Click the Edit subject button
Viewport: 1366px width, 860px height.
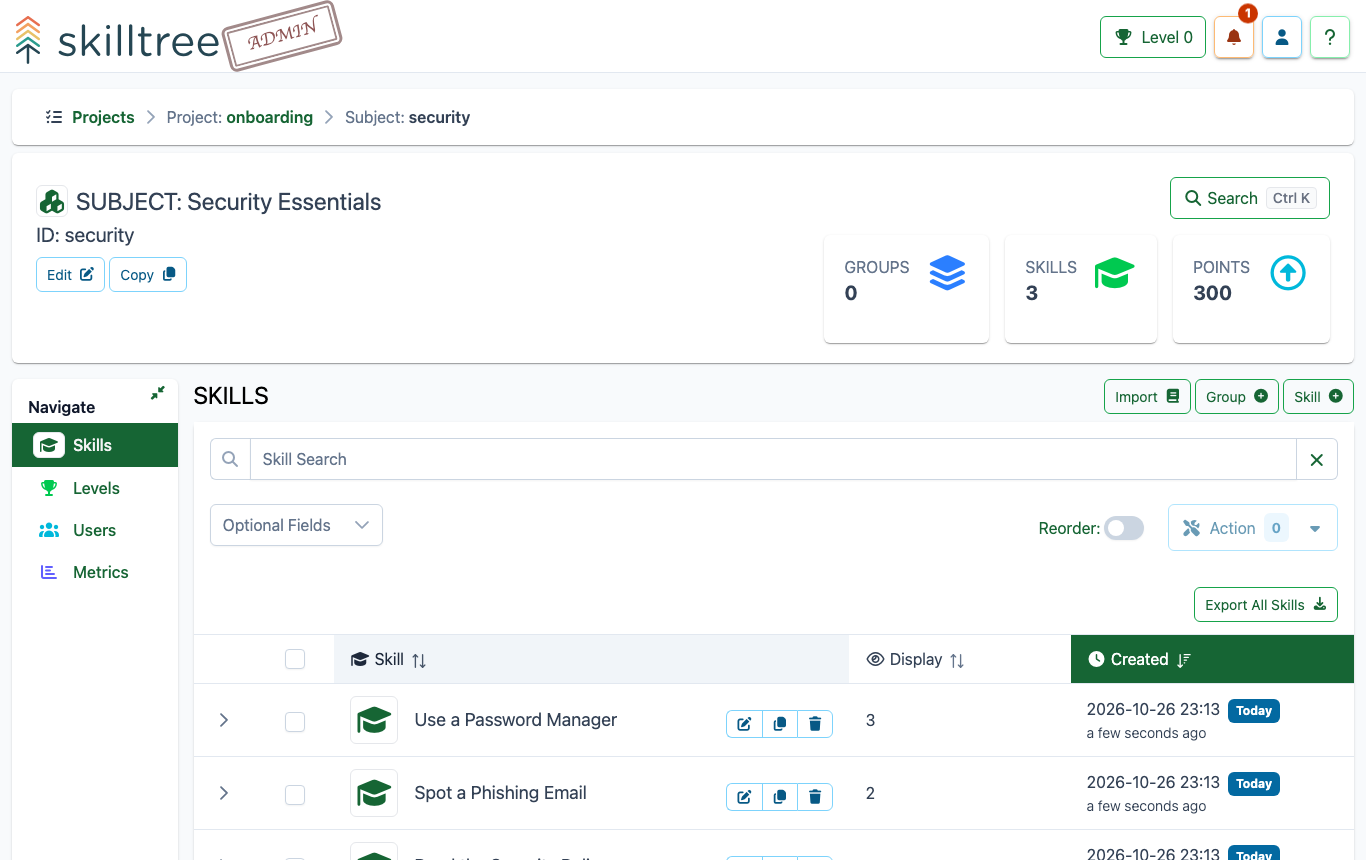click(x=70, y=275)
